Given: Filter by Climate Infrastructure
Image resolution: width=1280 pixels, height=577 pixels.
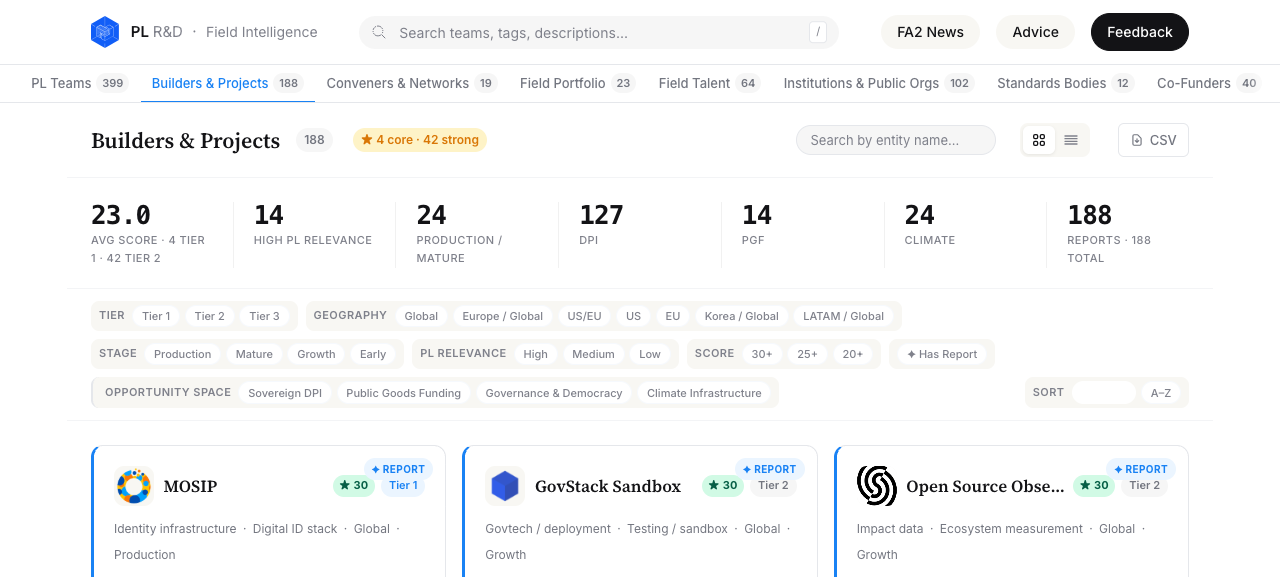Looking at the screenshot, I should point(704,393).
